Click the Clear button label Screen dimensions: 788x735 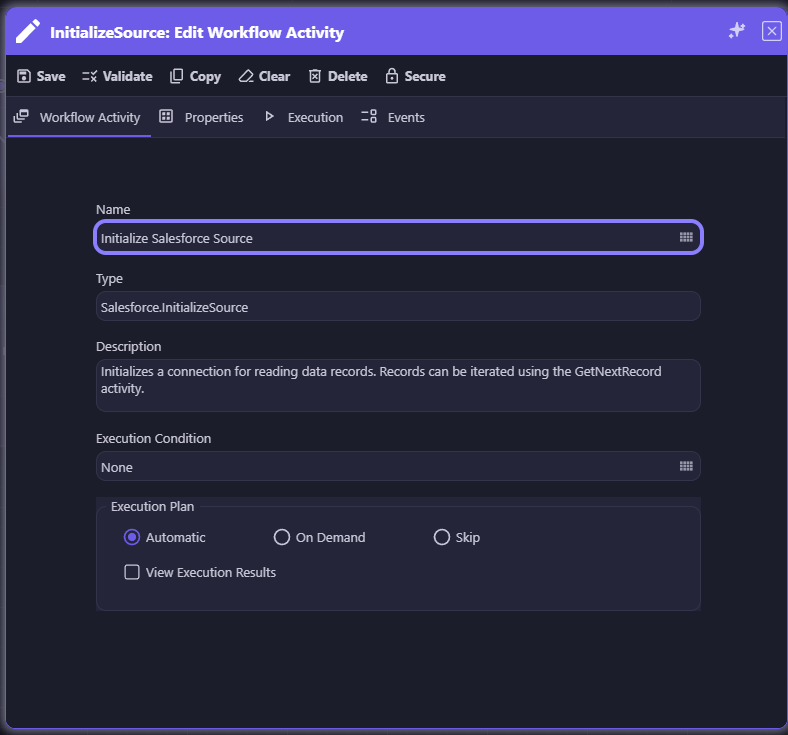pyautogui.click(x=274, y=76)
